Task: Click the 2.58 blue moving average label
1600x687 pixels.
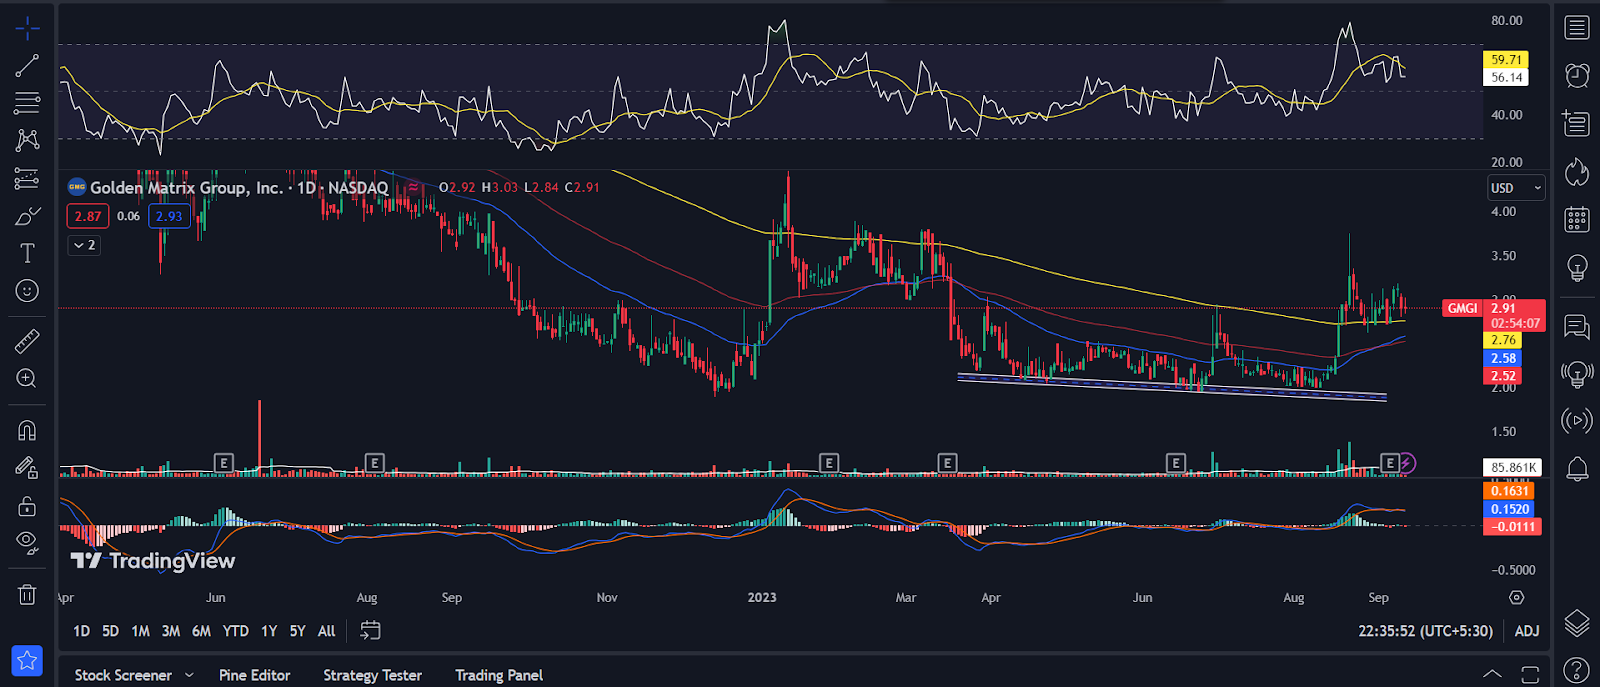Action: [1504, 358]
